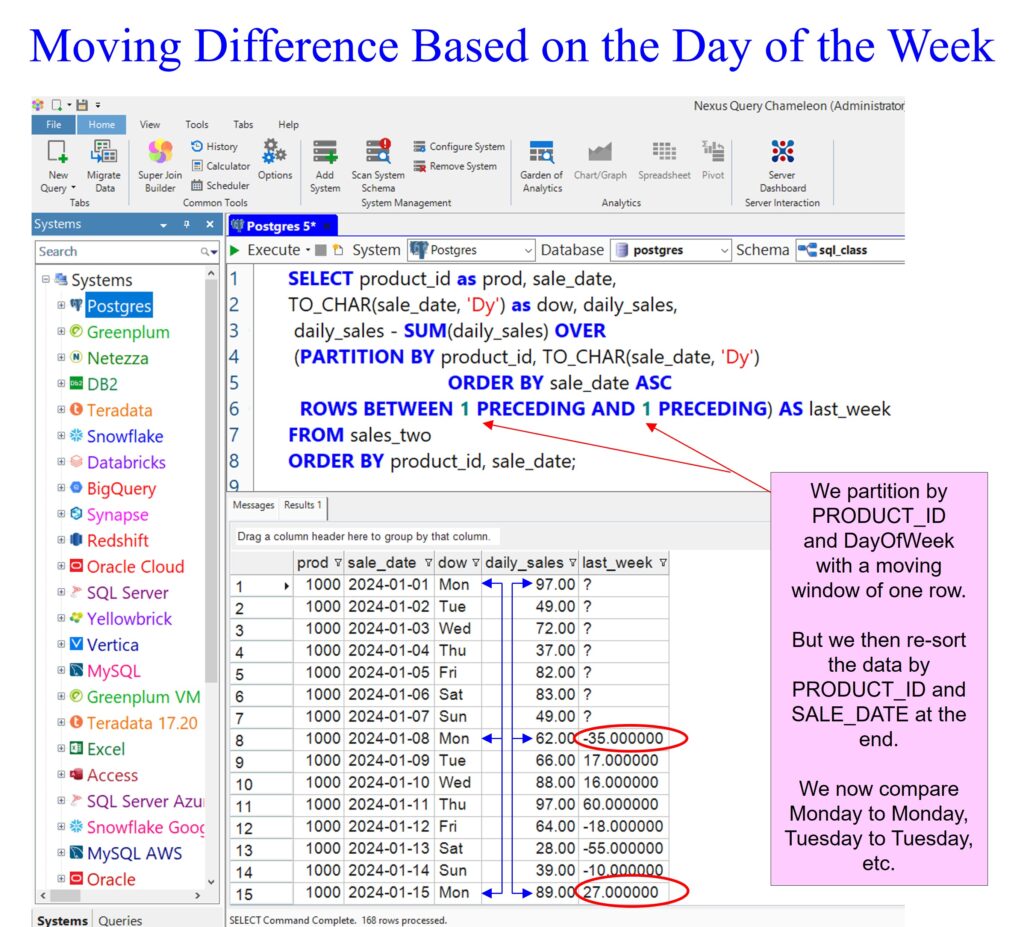Screen dimensions: 1024x927
Task: Expand the Teradata tree node
Action: coord(62,410)
